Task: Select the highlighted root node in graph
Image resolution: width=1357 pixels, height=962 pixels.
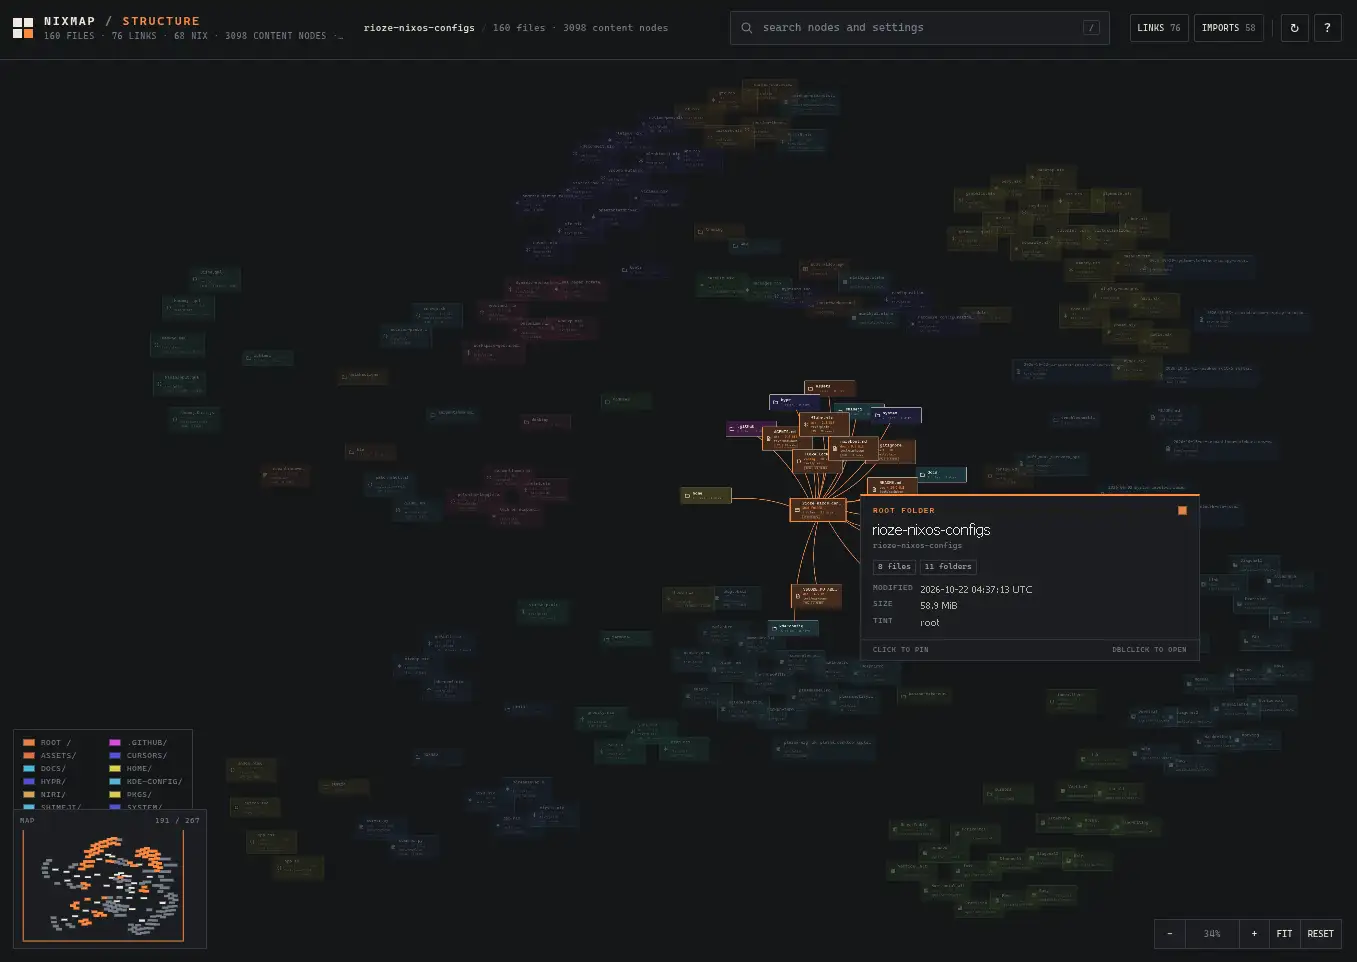Action: (817, 510)
